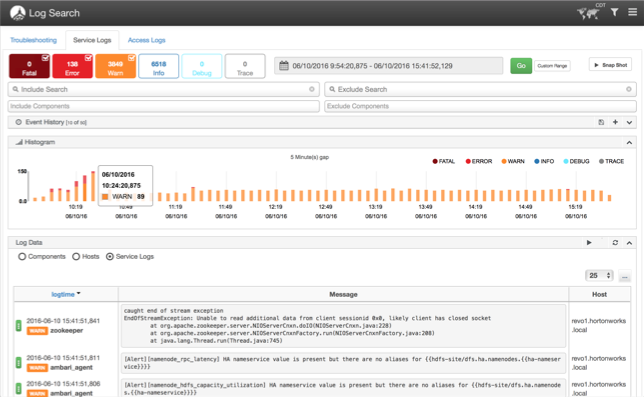Toggle the Fatal level checkbox
The width and height of the screenshot is (644, 397).
pos(45,58)
